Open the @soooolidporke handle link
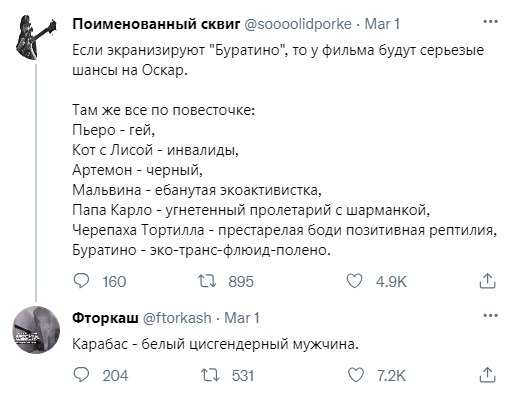Viewport: 512px width, 396px height. click(x=298, y=24)
